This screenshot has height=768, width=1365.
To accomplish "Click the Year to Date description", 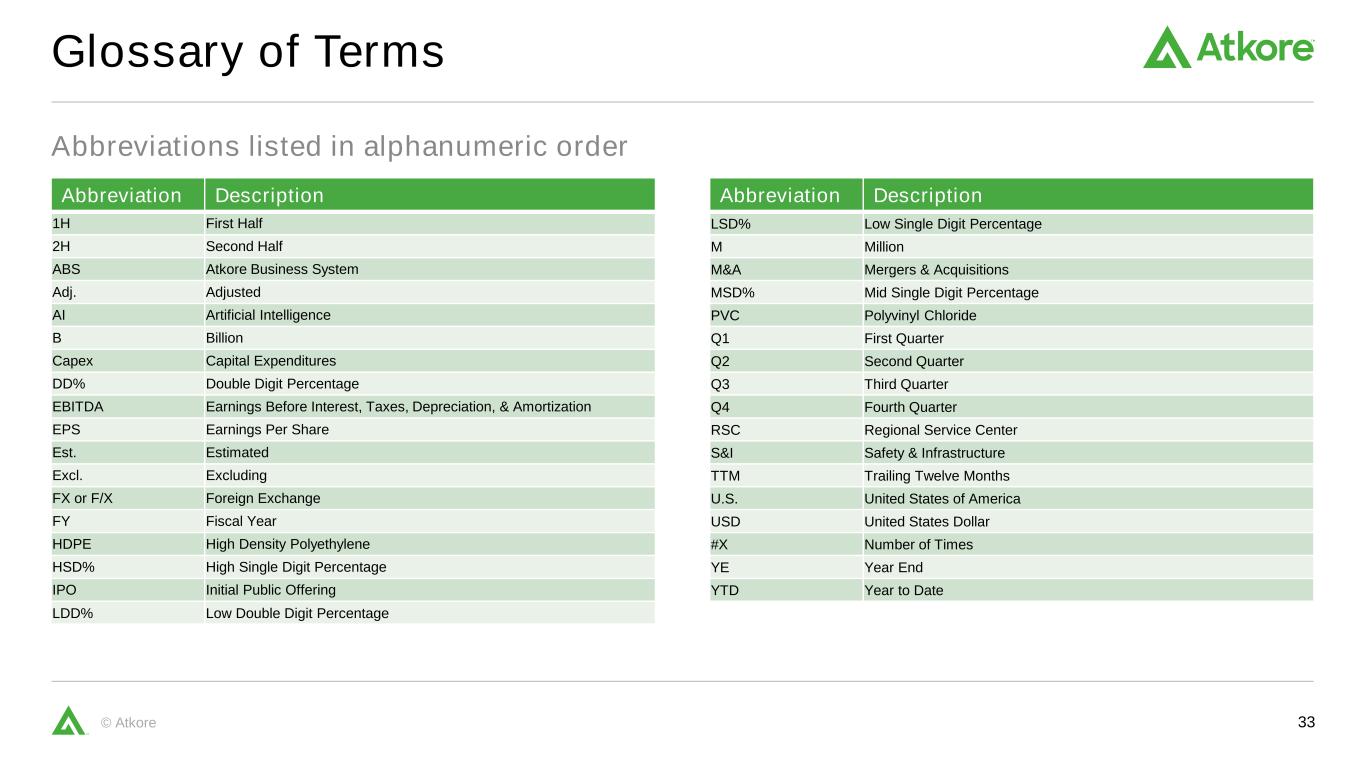I will click(903, 590).
